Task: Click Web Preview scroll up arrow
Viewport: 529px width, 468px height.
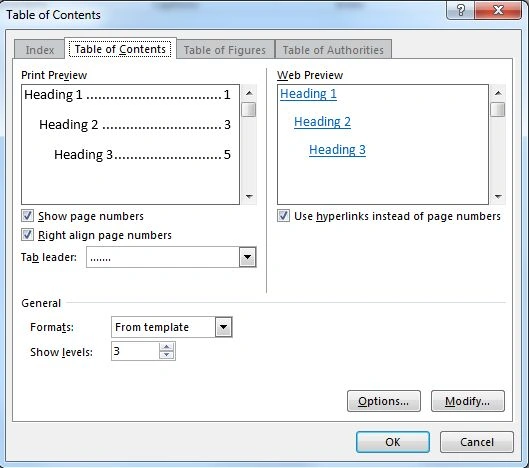Action: tap(498, 93)
